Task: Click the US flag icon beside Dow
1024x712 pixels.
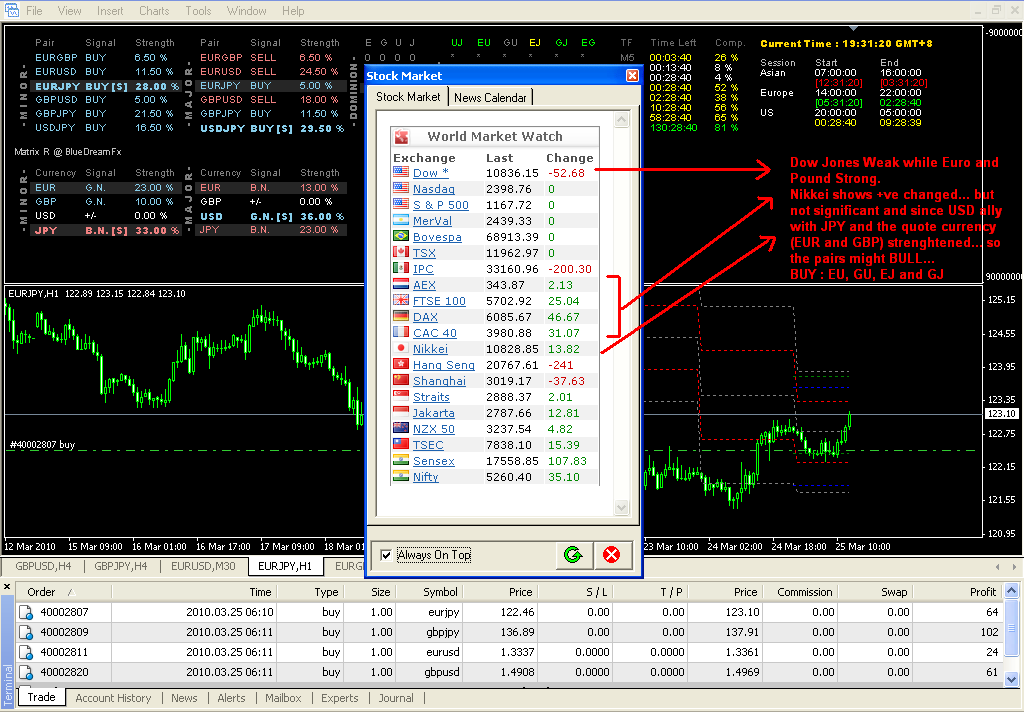Action: coord(401,172)
